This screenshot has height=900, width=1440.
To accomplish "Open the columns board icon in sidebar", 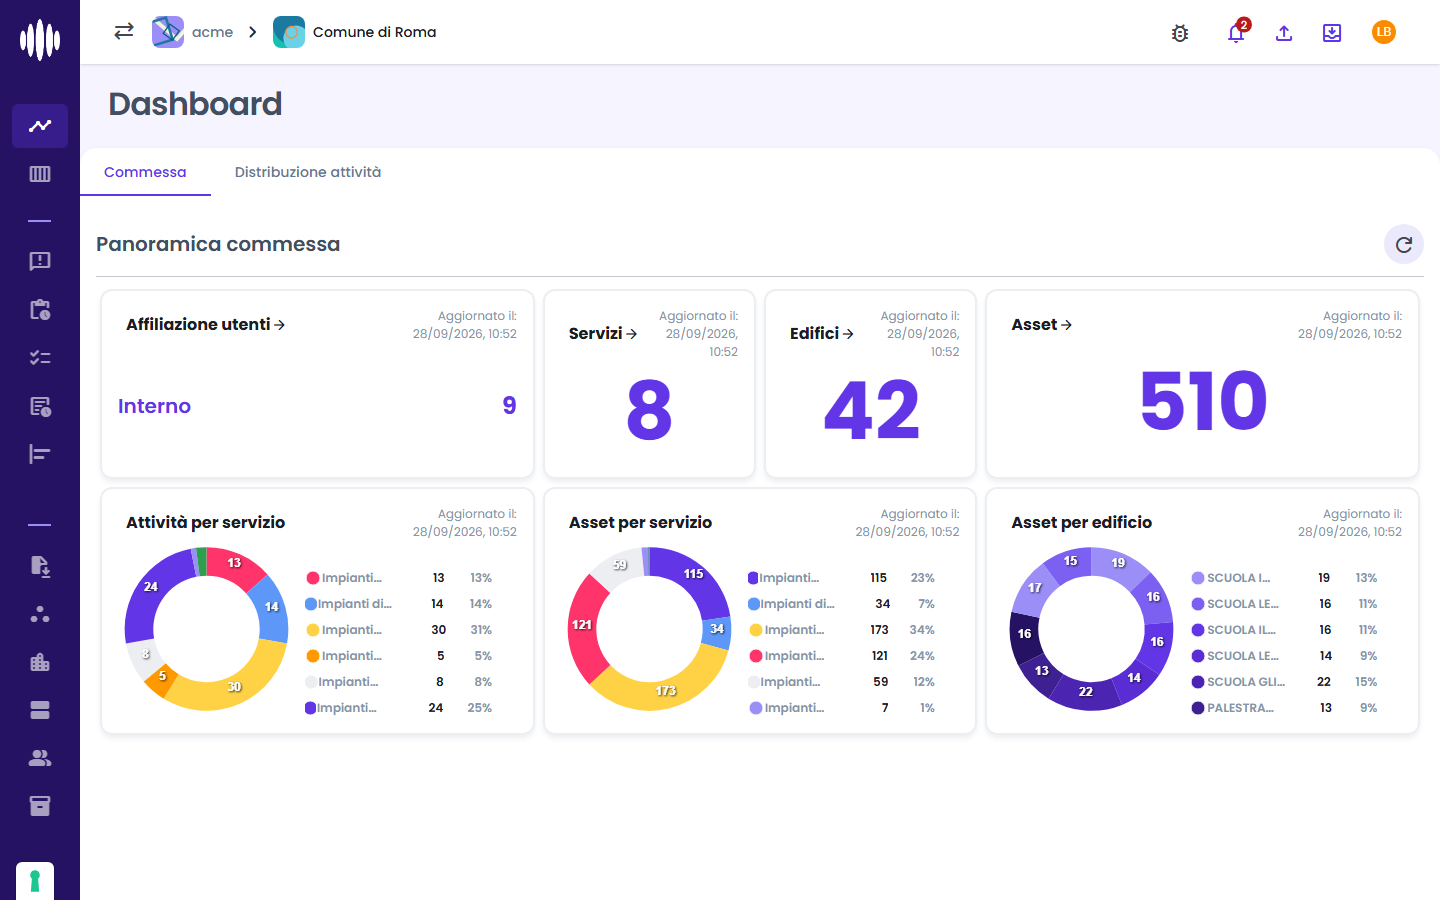I will 40,174.
